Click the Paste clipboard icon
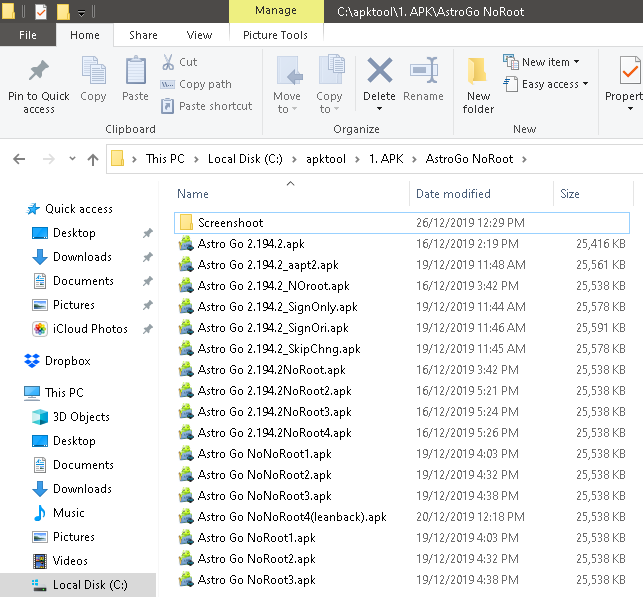 [x=136, y=71]
